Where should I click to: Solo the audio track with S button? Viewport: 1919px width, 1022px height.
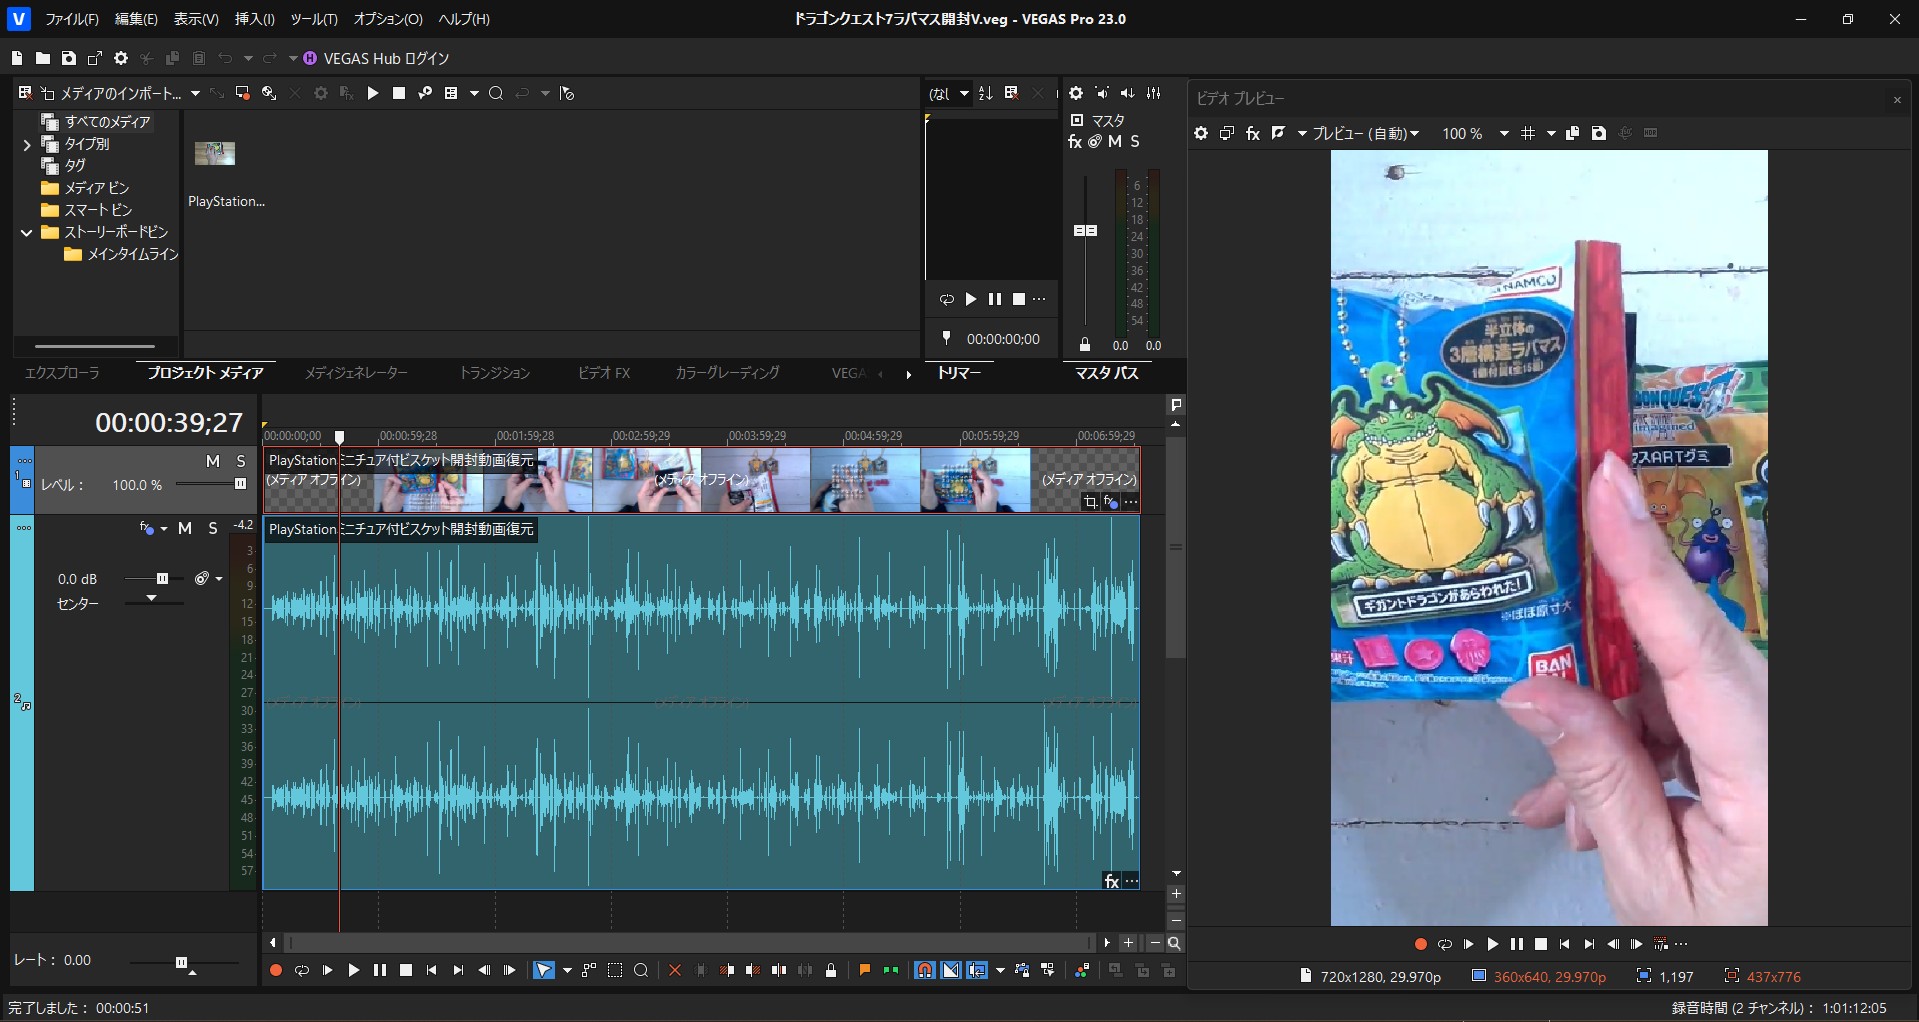coord(213,528)
